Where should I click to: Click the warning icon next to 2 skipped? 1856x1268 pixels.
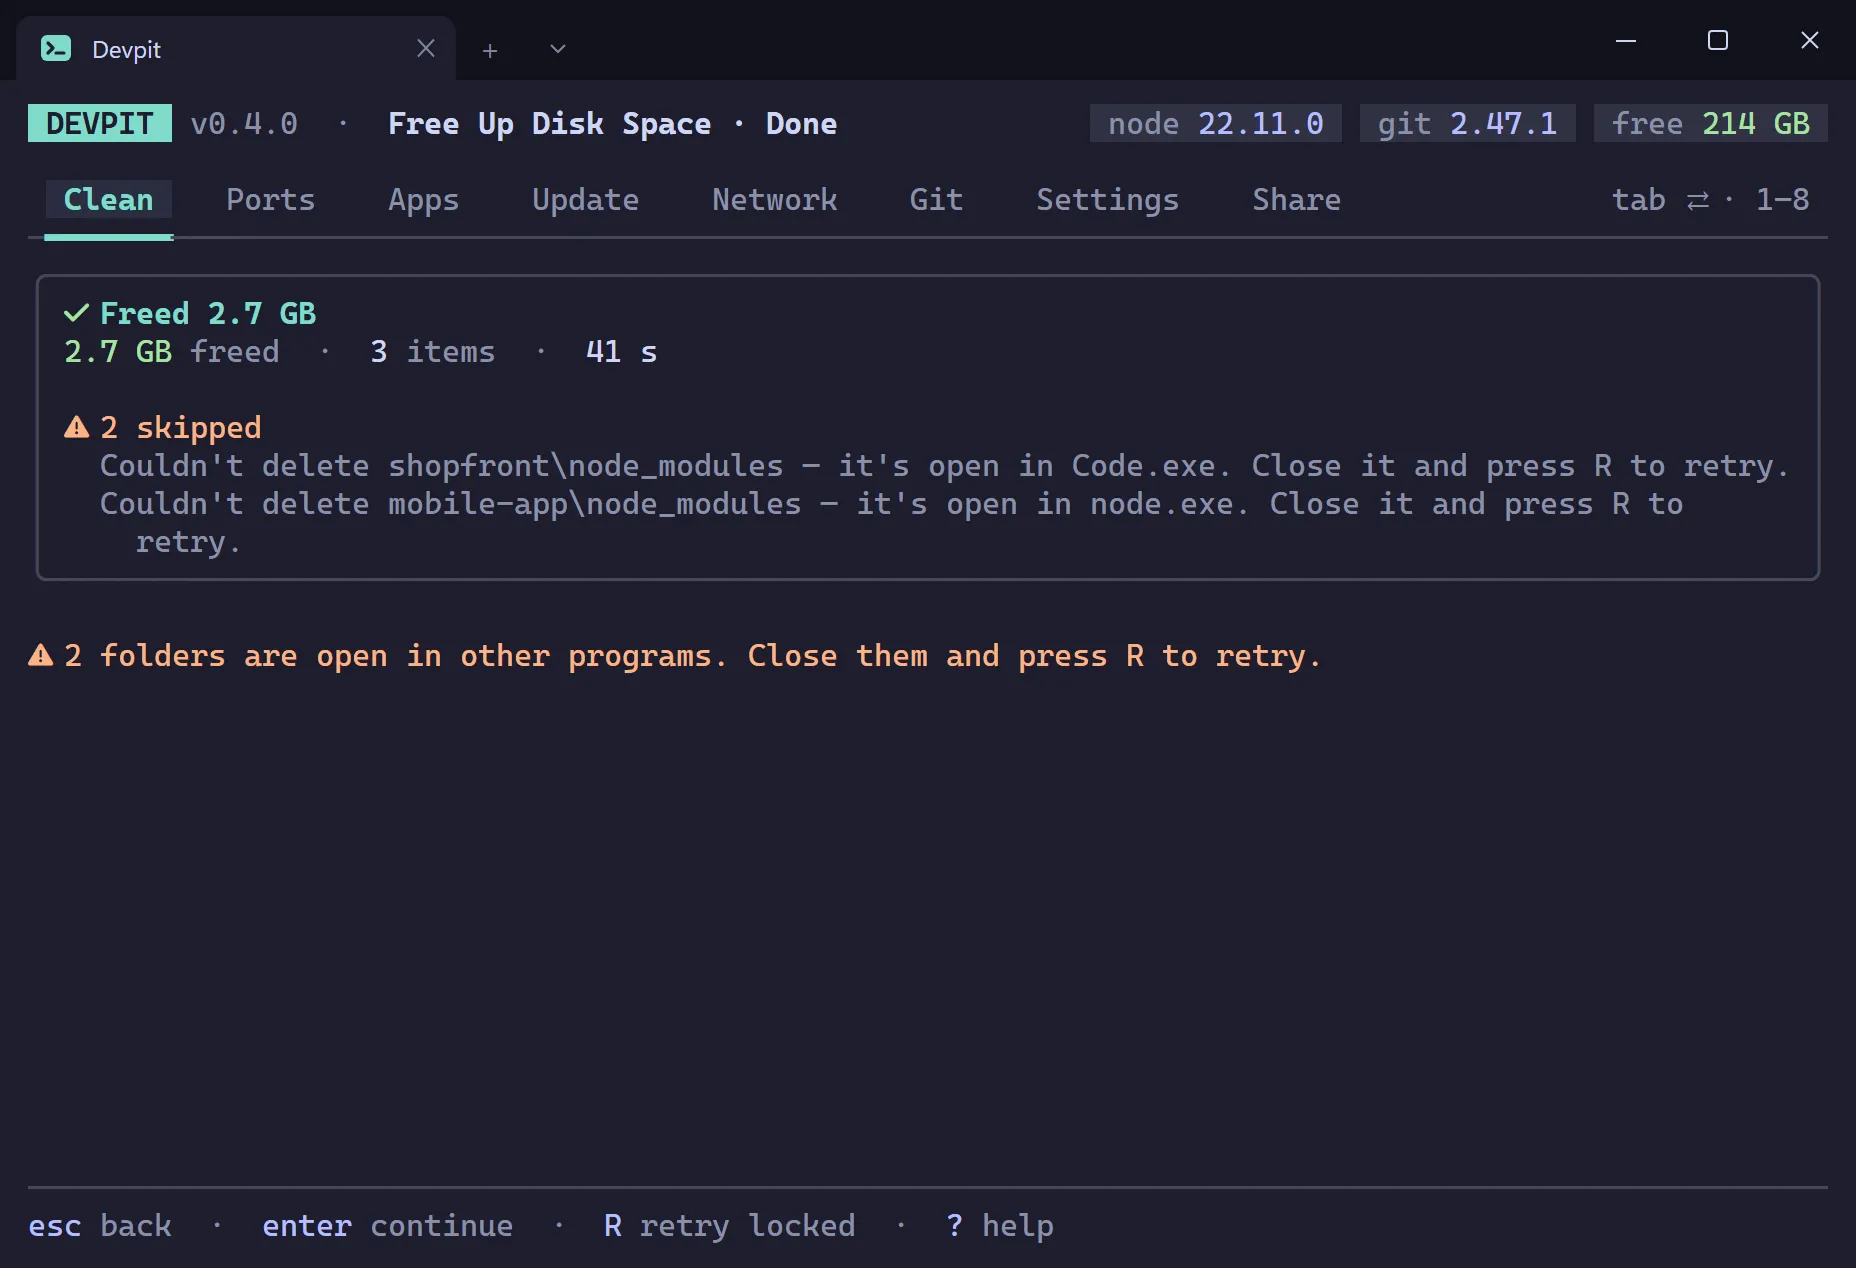coord(77,427)
